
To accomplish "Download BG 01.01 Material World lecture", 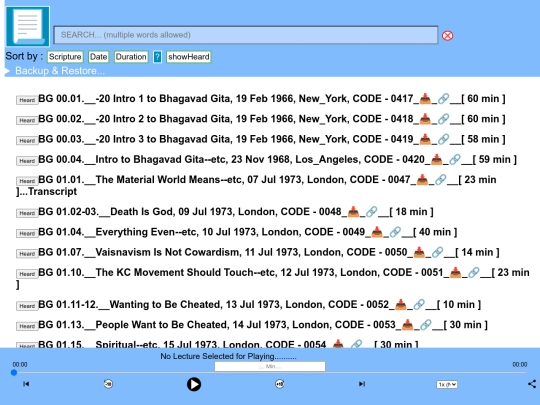I will [x=422, y=179].
